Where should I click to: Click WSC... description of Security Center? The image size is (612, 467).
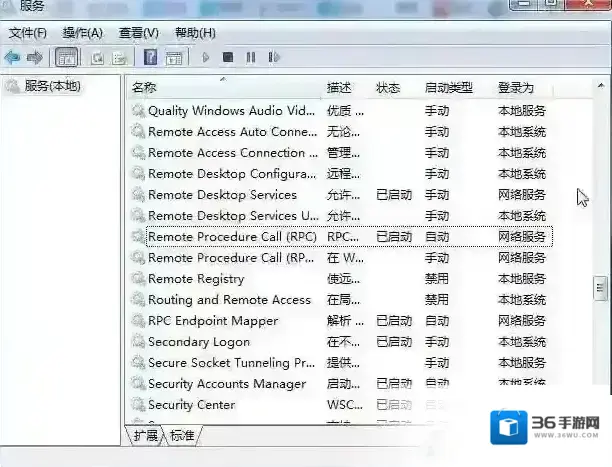[345, 405]
